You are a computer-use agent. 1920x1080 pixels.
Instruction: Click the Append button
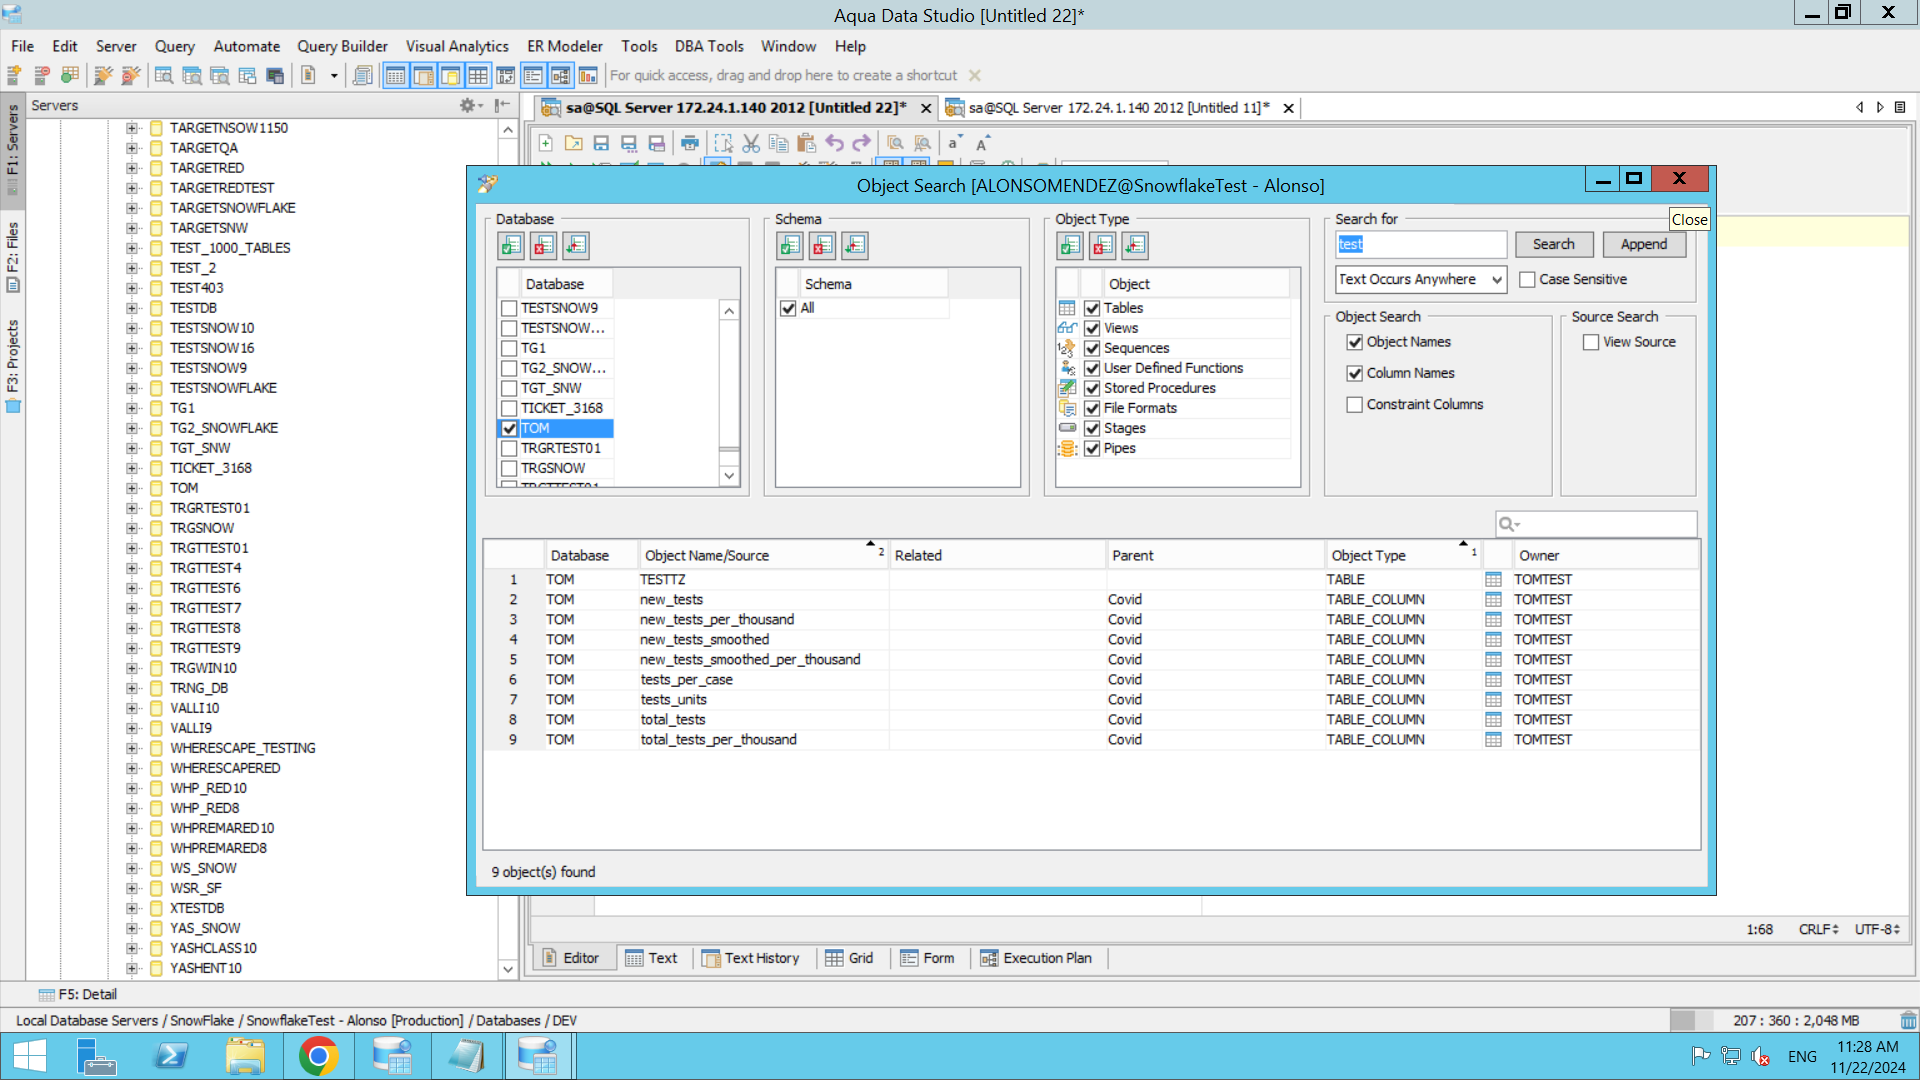[x=1643, y=244]
